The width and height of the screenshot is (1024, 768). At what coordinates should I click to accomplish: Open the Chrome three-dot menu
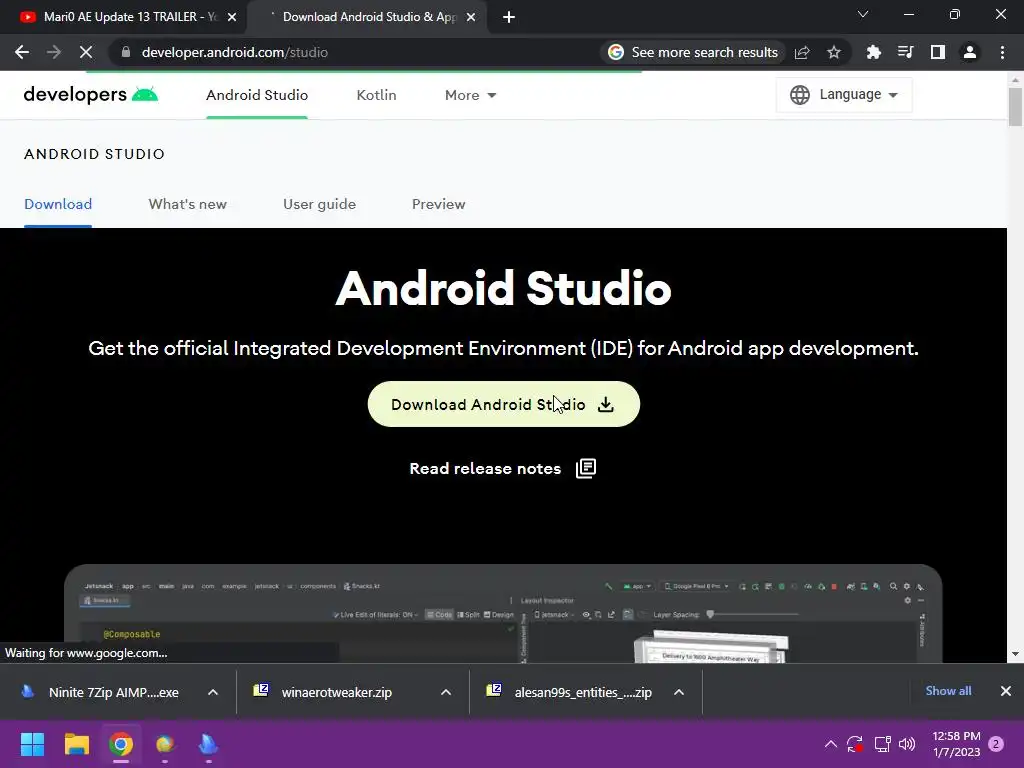tap(1002, 52)
